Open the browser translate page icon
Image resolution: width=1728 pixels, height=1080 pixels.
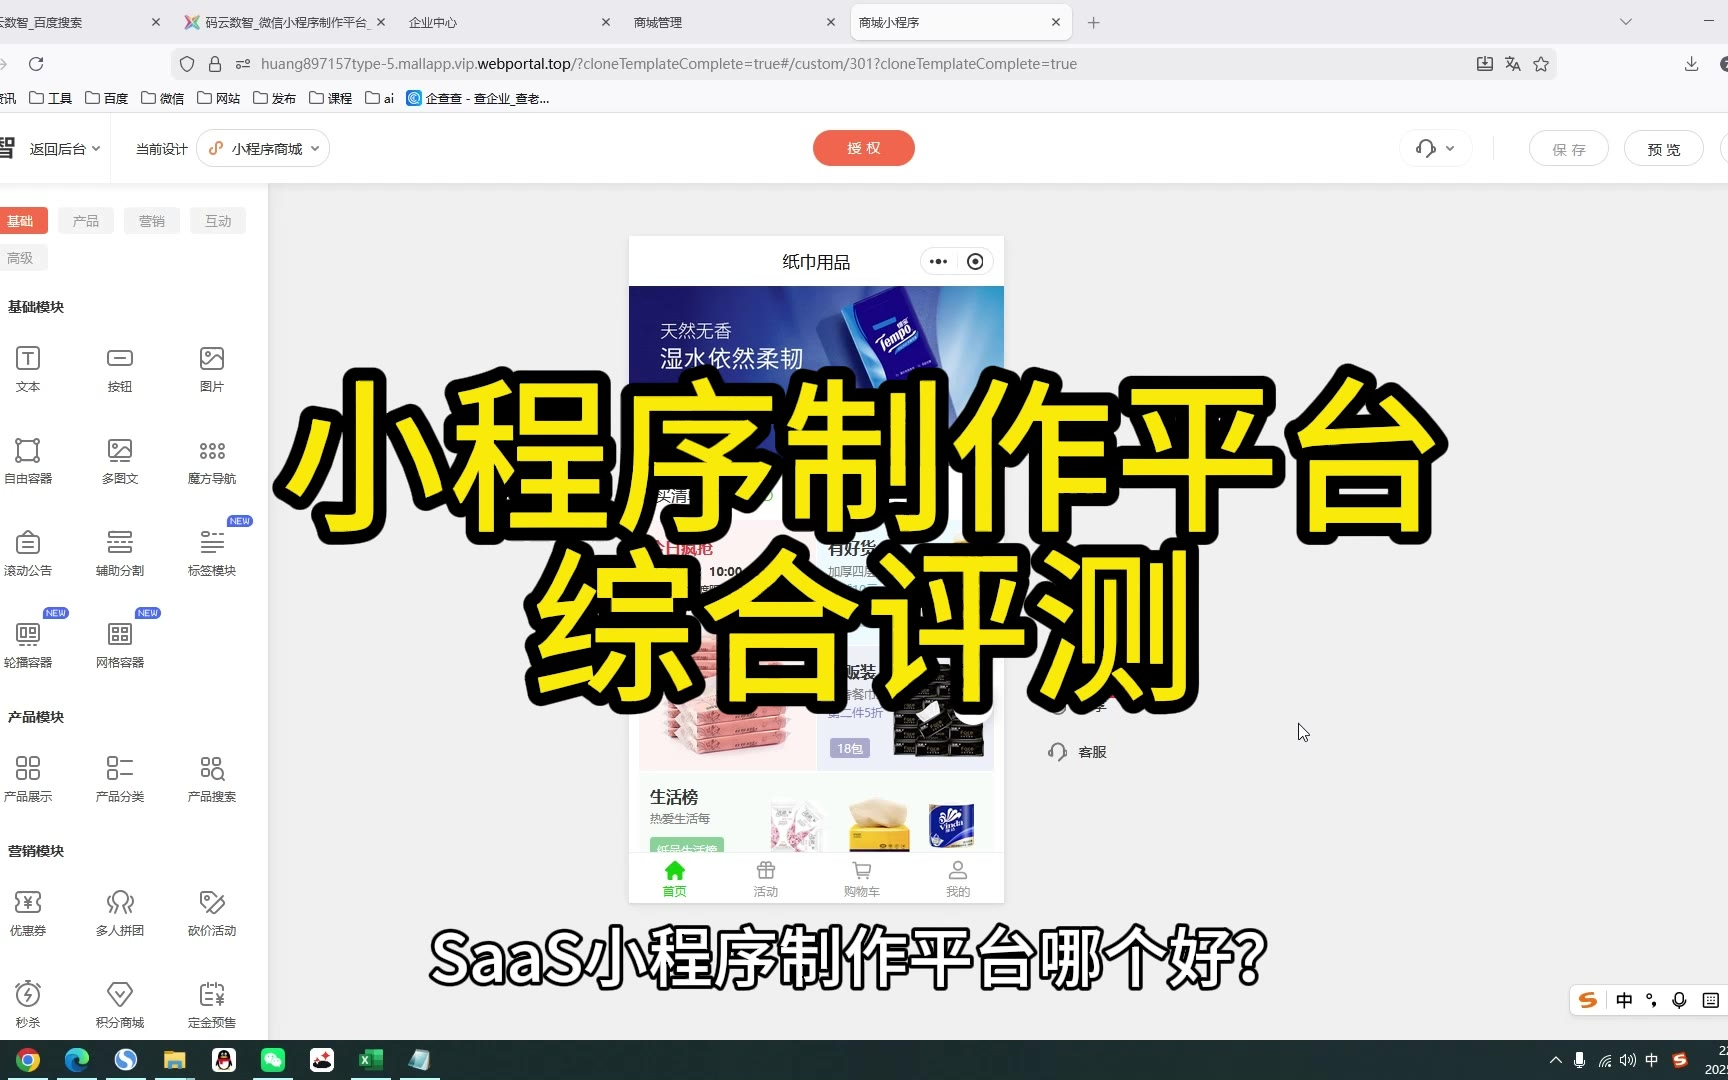point(1513,64)
